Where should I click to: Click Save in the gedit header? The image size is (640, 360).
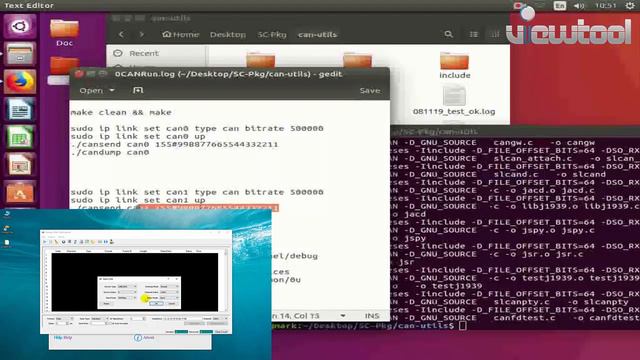click(x=370, y=91)
